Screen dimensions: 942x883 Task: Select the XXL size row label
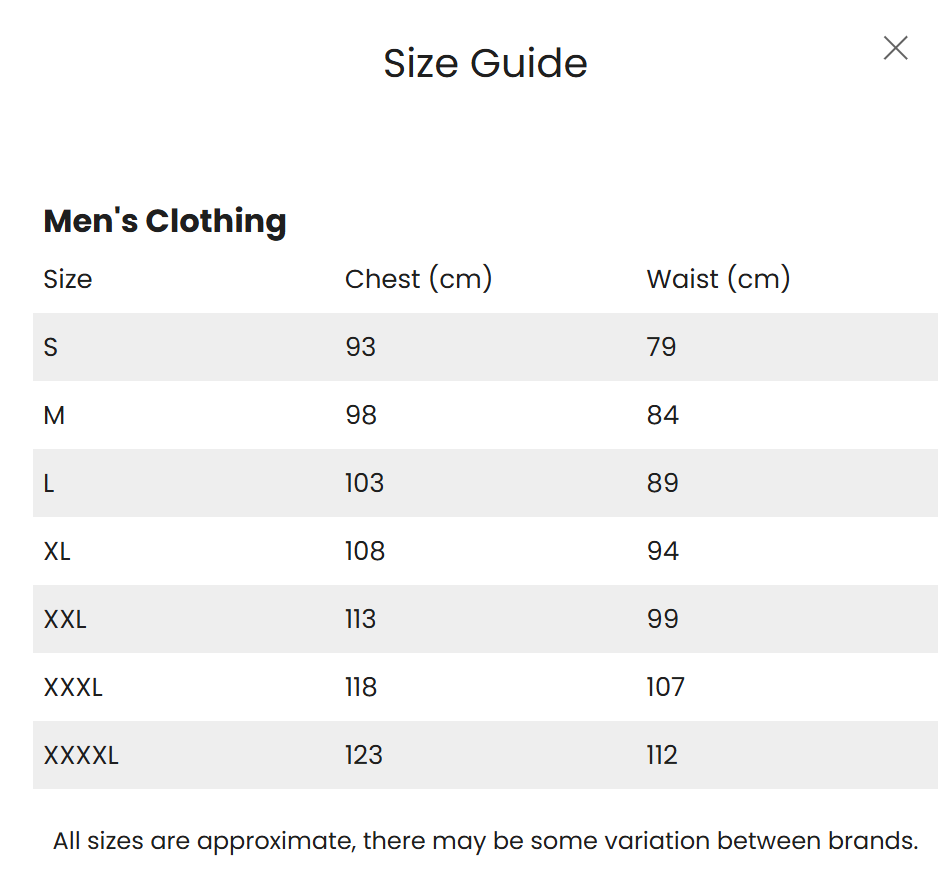point(65,619)
